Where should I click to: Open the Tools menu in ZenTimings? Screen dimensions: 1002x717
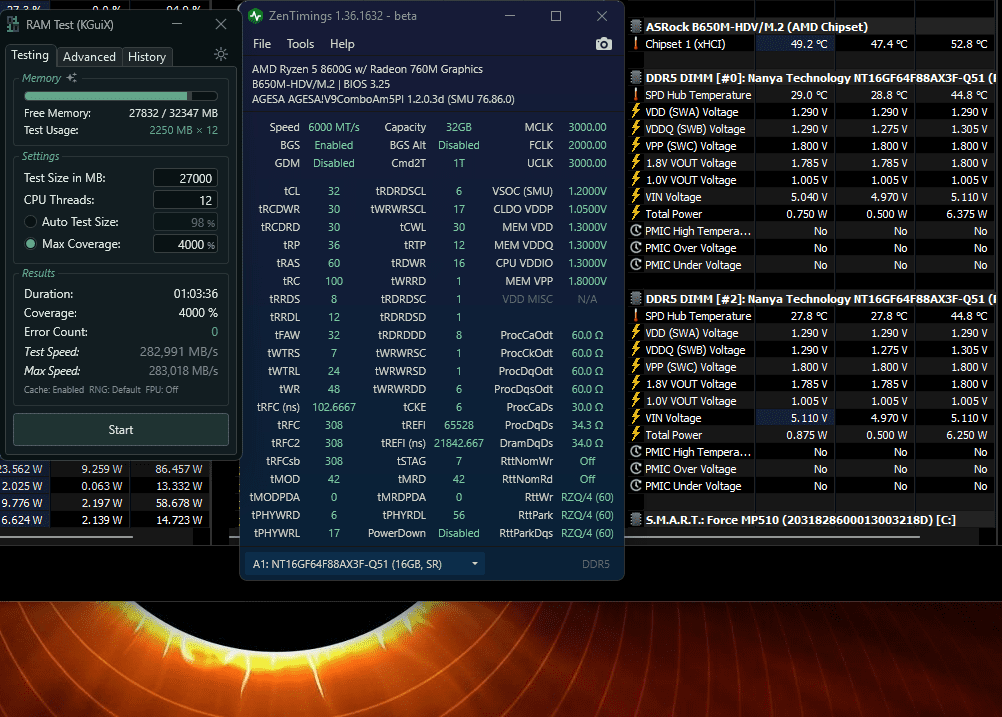(300, 44)
